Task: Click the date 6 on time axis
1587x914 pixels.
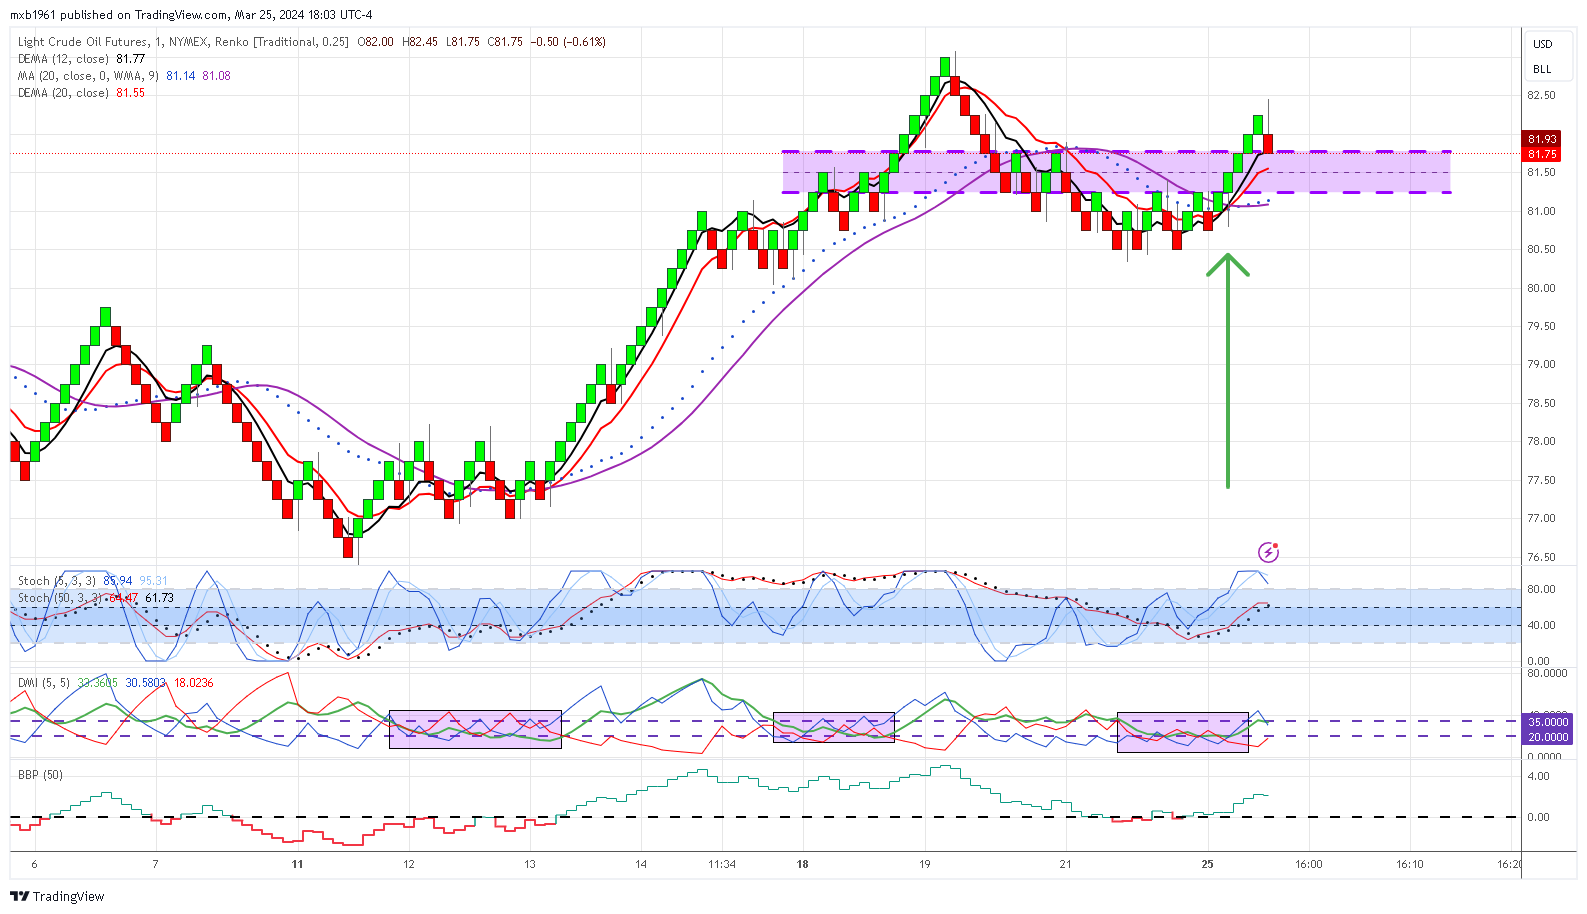Action: (34, 865)
